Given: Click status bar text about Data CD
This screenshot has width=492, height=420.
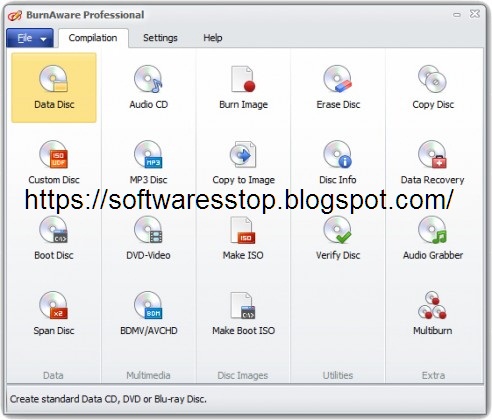Looking at the screenshot, I should click(108, 399).
